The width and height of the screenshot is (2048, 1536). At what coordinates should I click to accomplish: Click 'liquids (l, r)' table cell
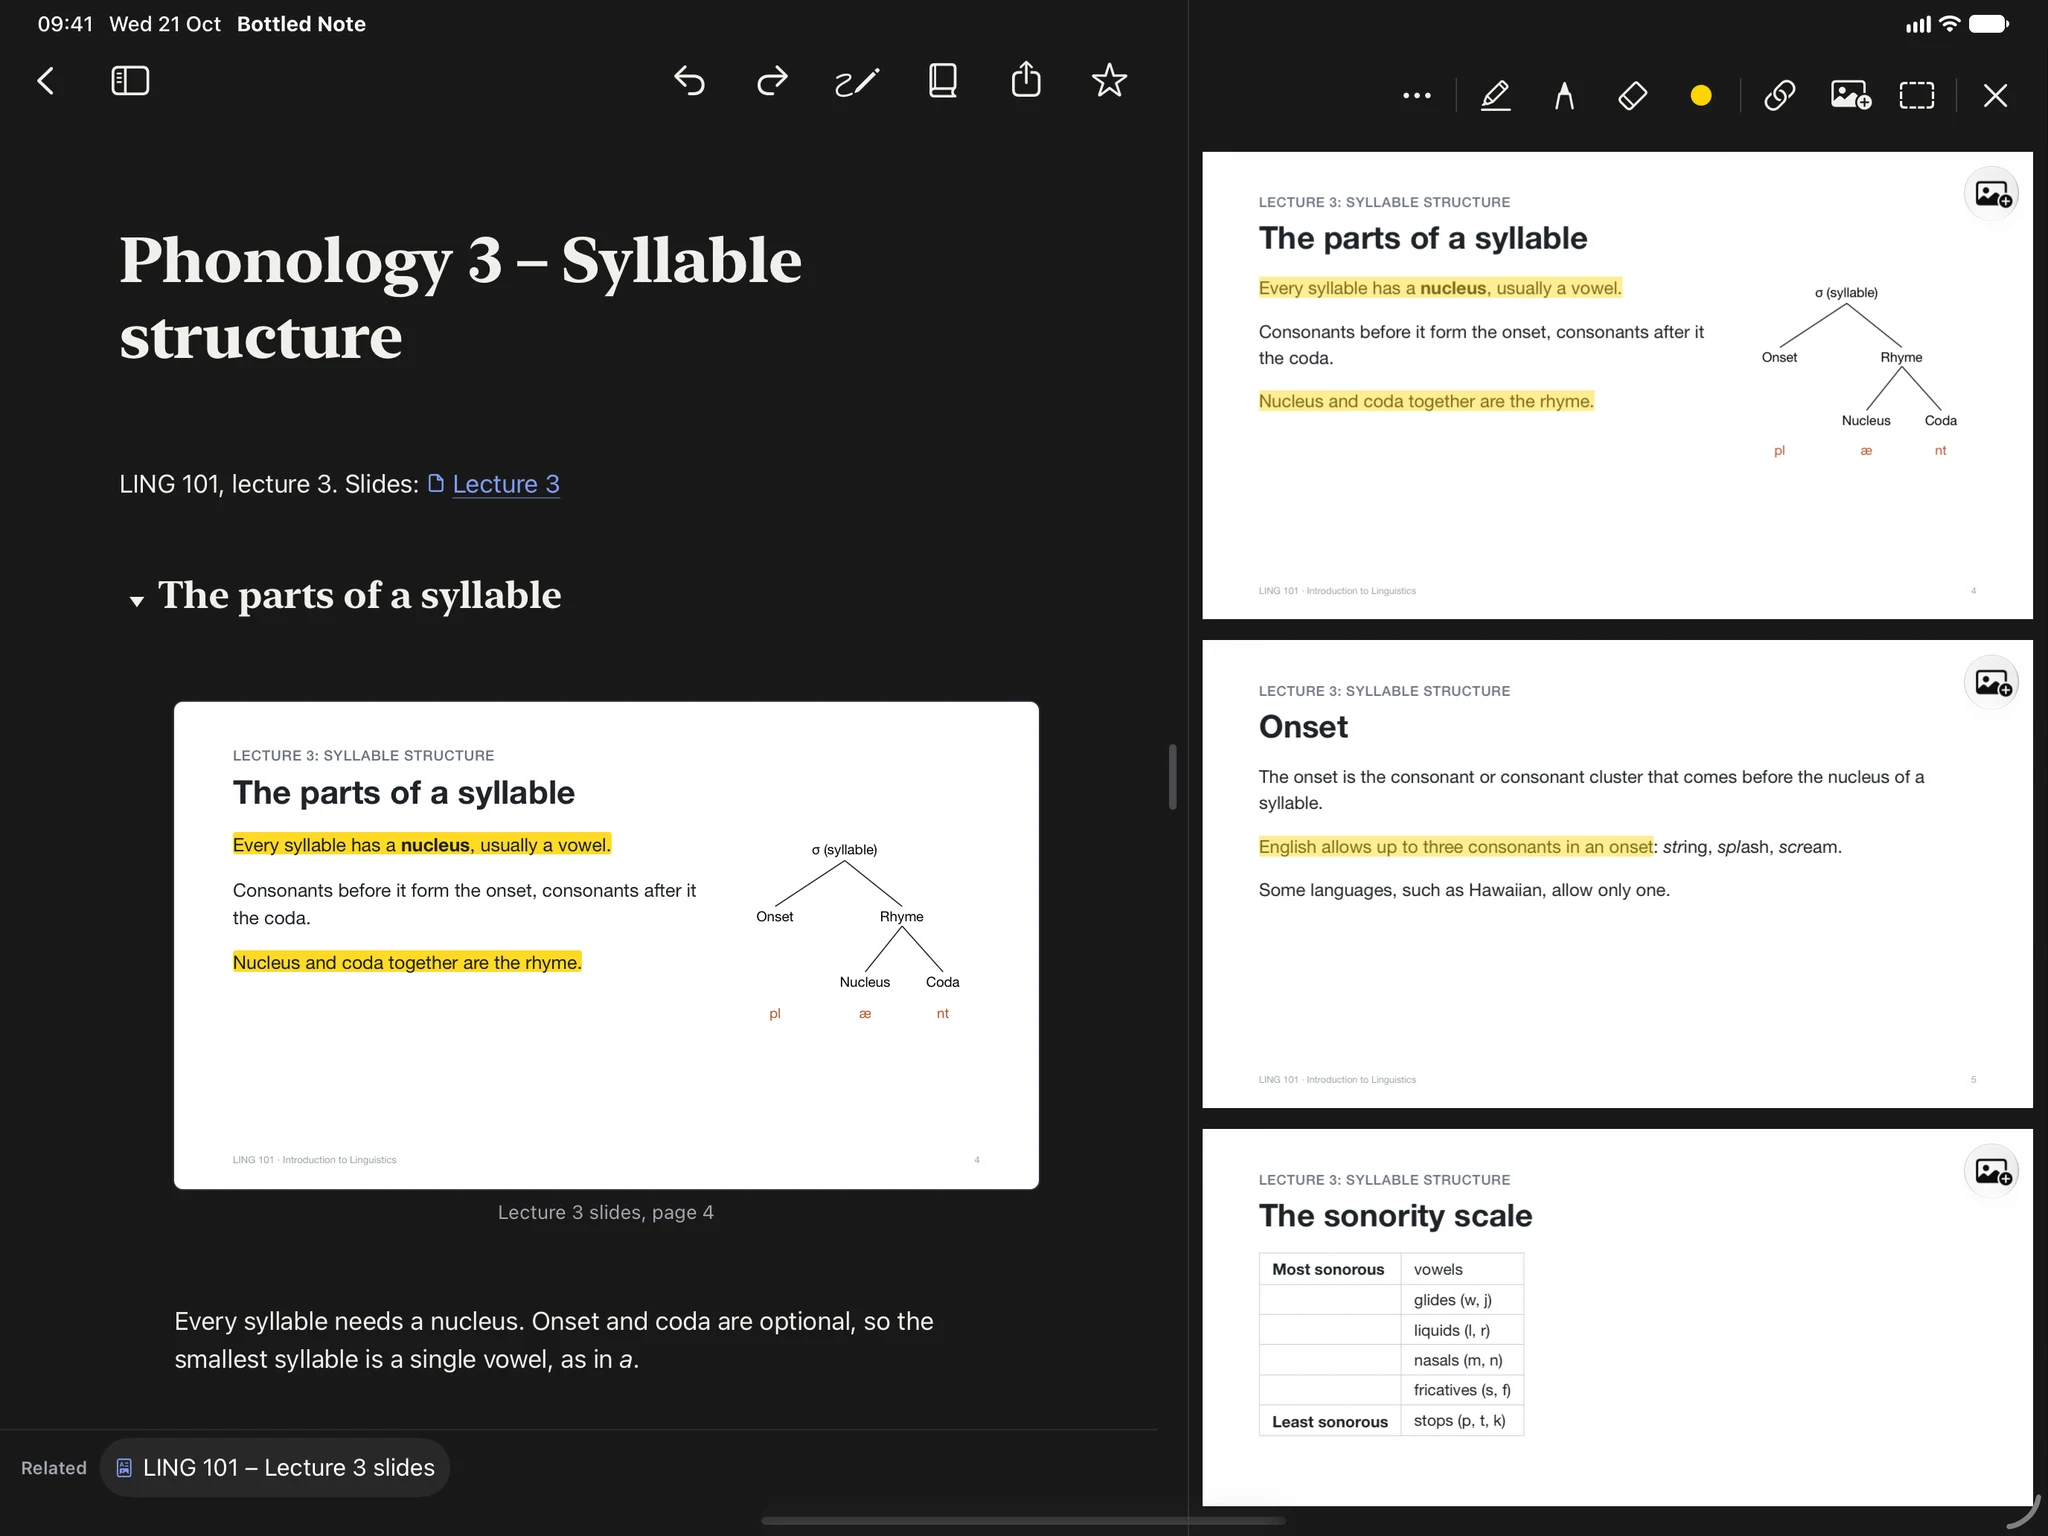(1461, 1330)
